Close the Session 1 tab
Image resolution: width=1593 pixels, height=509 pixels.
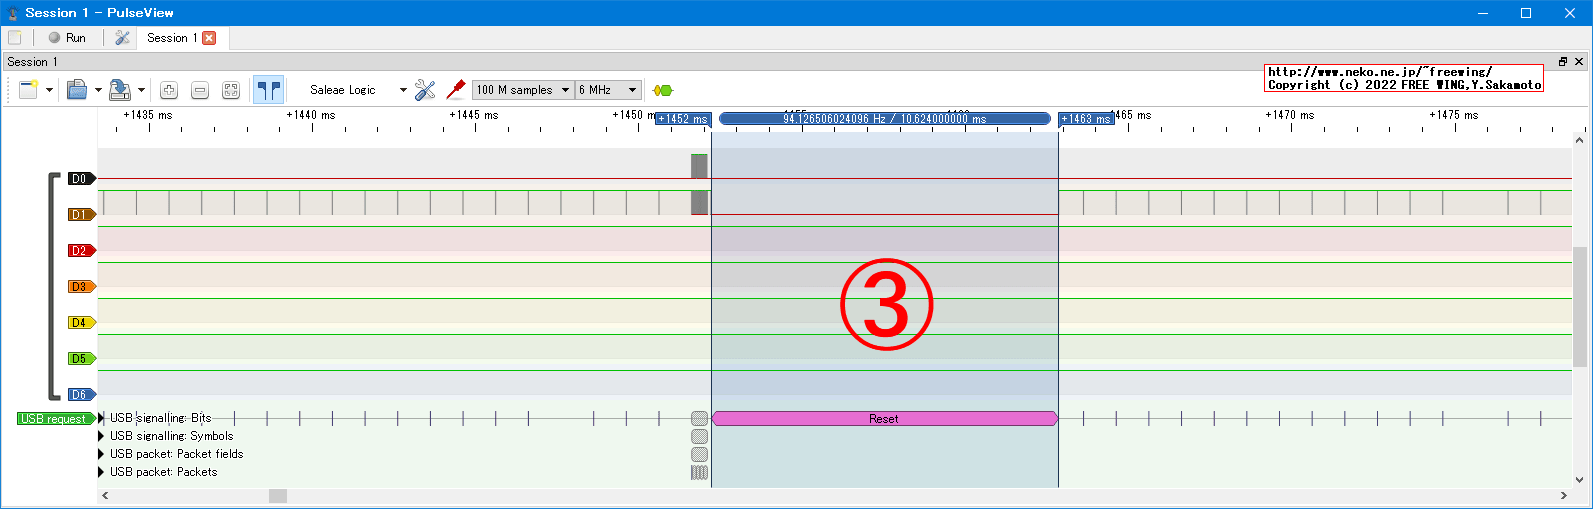pyautogui.click(x=209, y=38)
